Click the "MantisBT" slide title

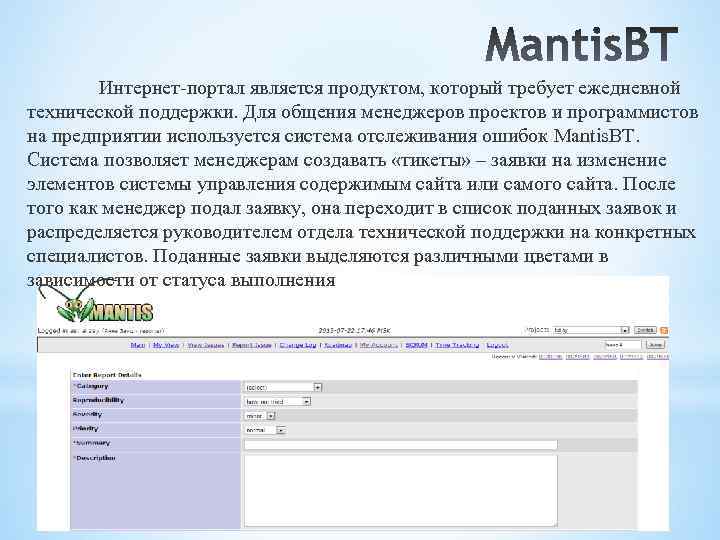pyautogui.click(x=581, y=45)
